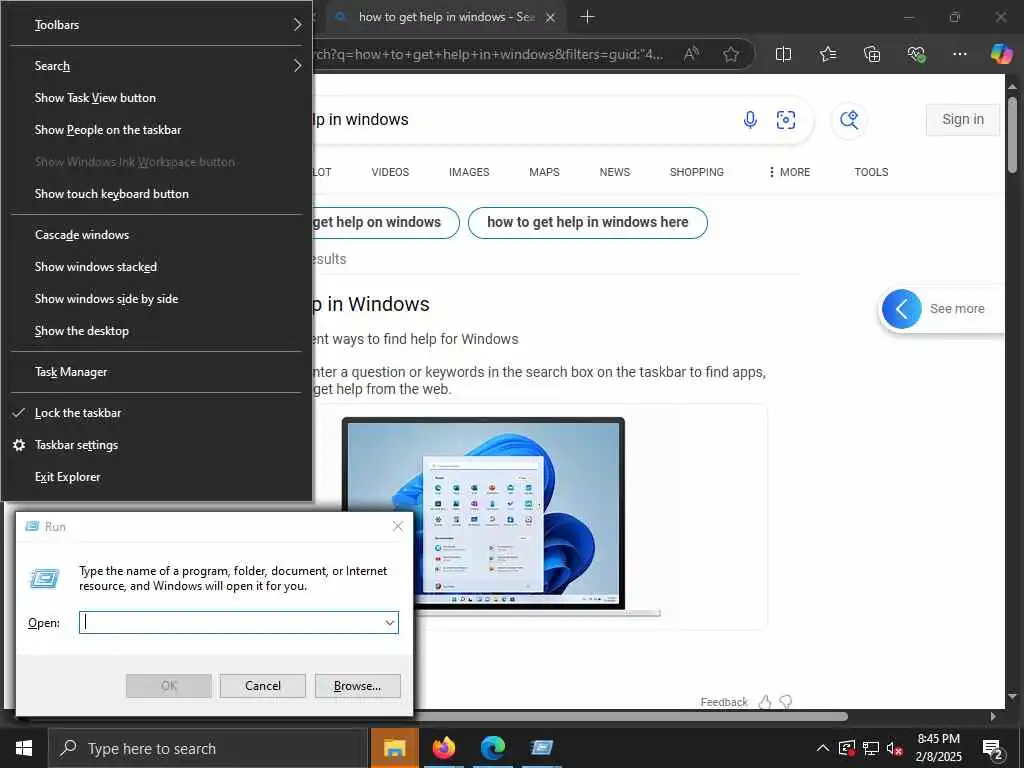Click Cancel in the Run dialog
Viewport: 1024px width, 768px height.
[x=263, y=686]
